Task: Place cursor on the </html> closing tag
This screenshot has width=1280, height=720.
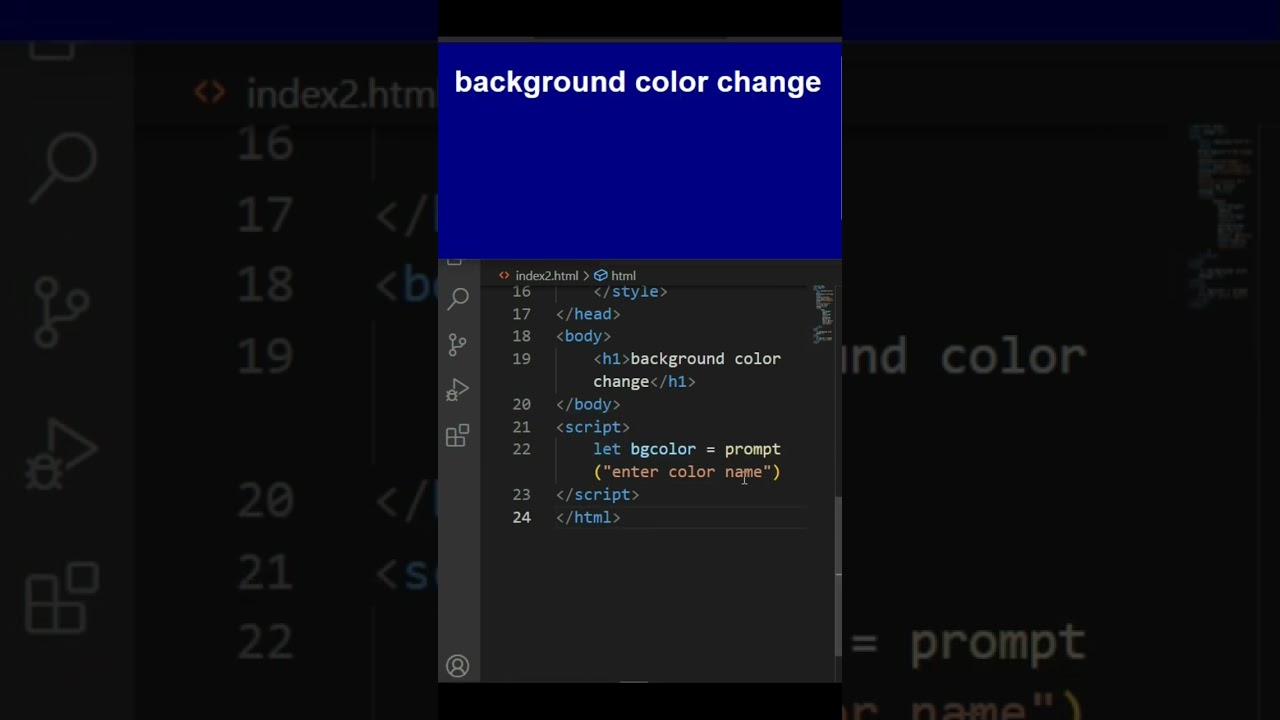Action: point(588,517)
